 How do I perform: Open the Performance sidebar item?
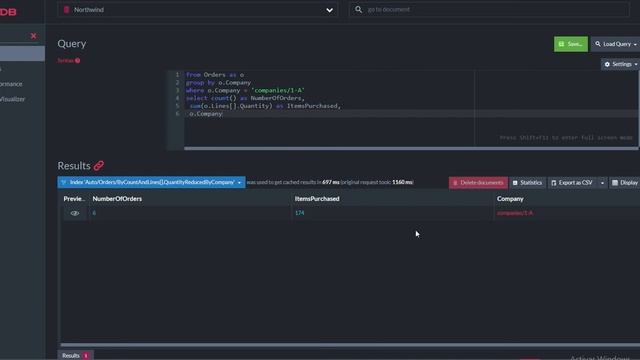[11, 84]
